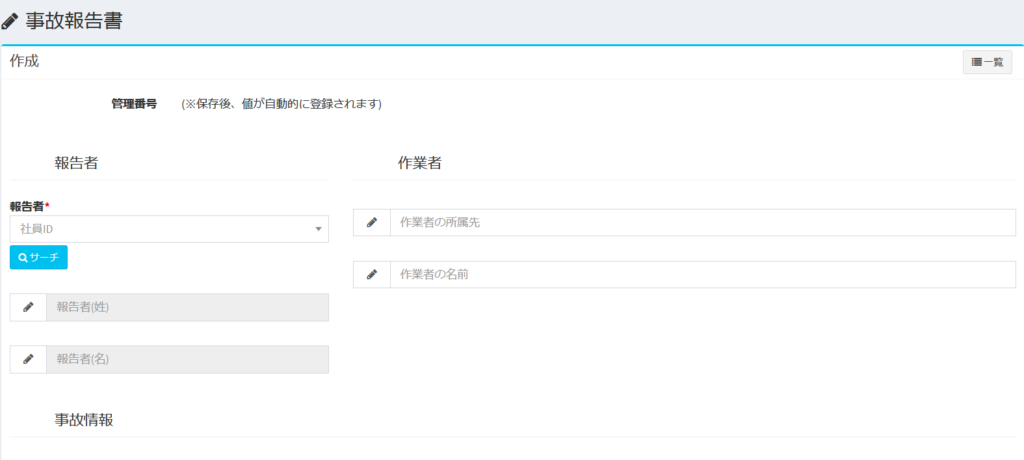This screenshot has height=460, width=1024.
Task: Open the 一覧 list button
Action: [x=987, y=62]
